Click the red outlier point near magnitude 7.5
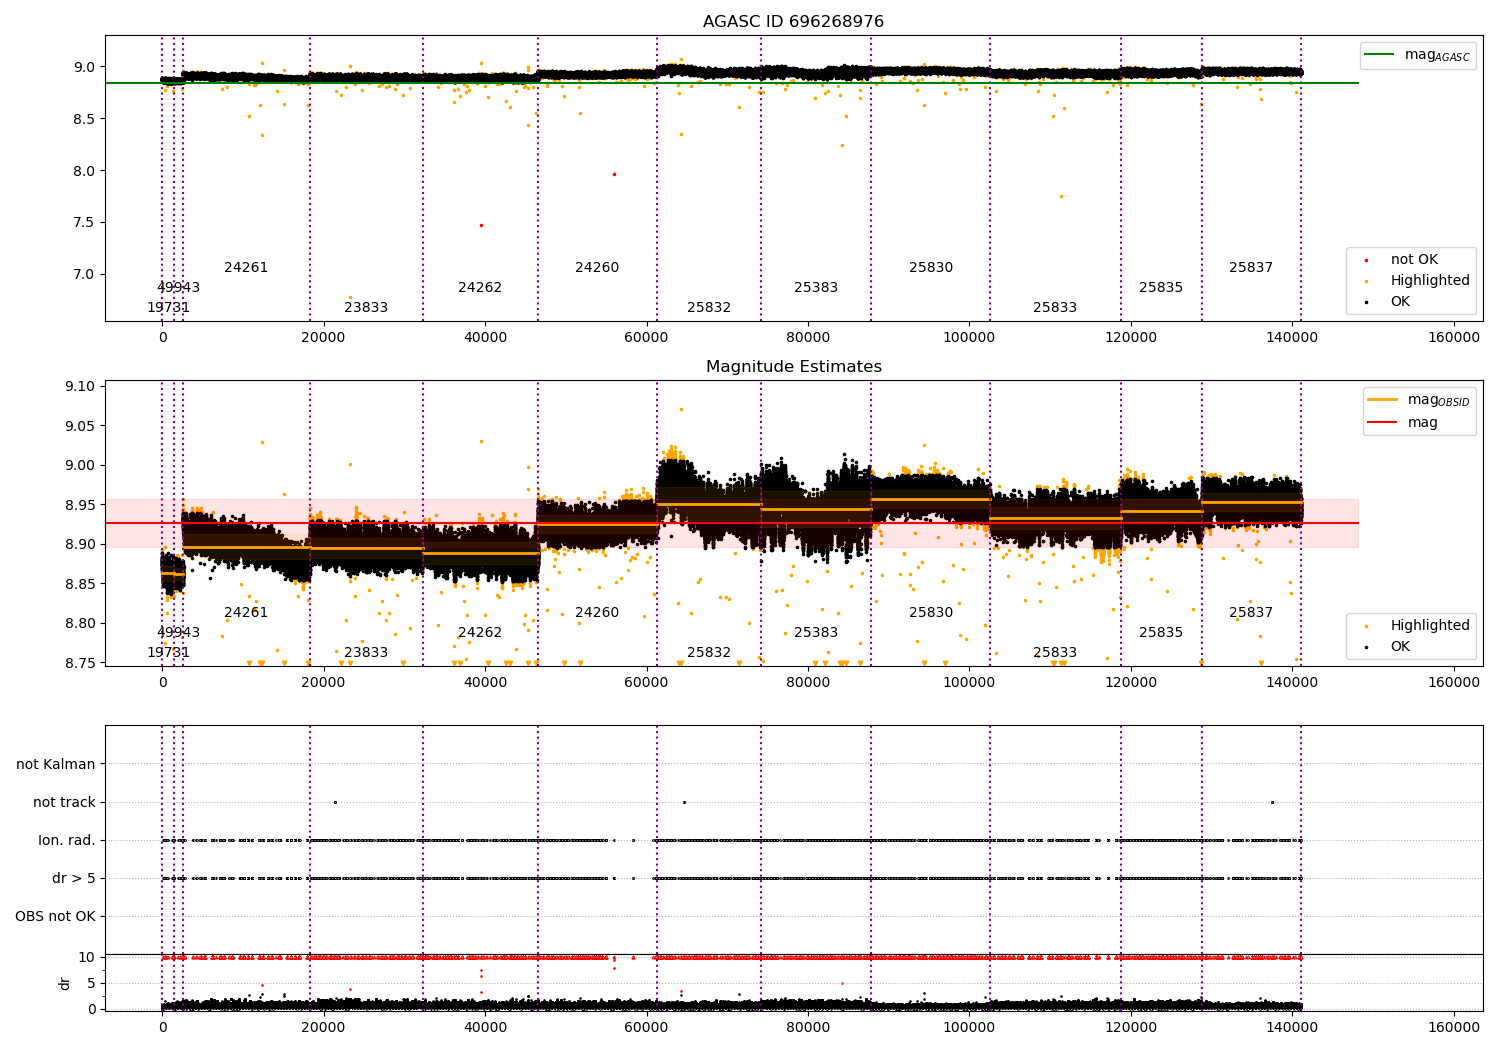Screen dimensions: 1500x1050 [481, 225]
